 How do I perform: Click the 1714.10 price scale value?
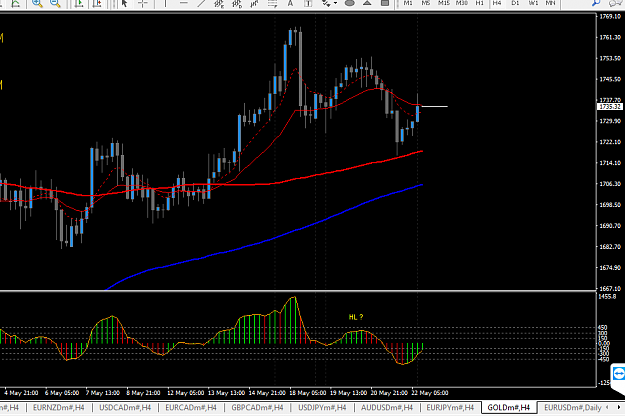click(x=610, y=163)
